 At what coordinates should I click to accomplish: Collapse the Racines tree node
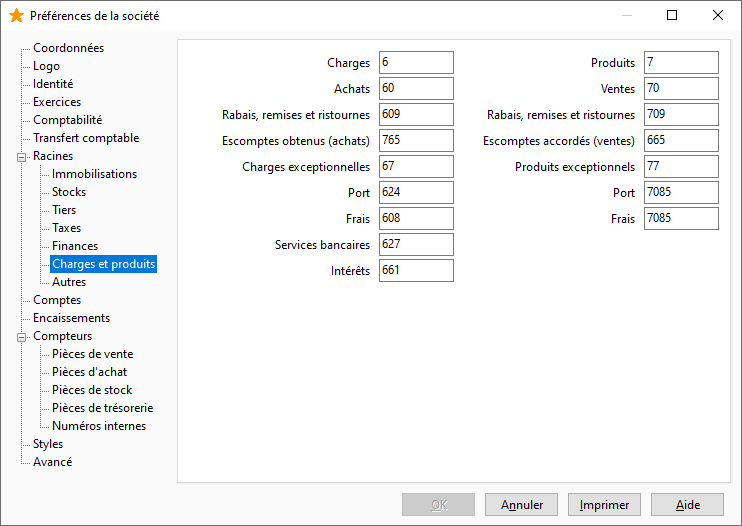21,157
